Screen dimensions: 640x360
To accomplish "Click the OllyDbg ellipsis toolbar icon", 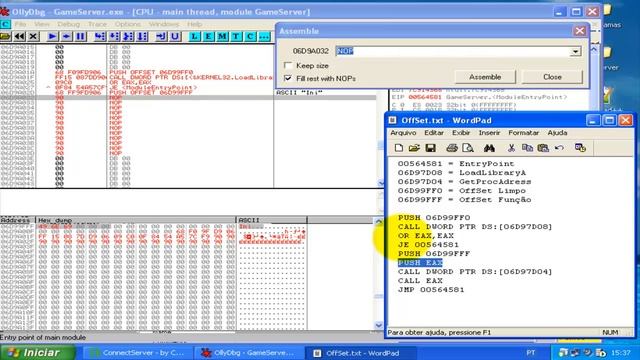I will (264, 36).
